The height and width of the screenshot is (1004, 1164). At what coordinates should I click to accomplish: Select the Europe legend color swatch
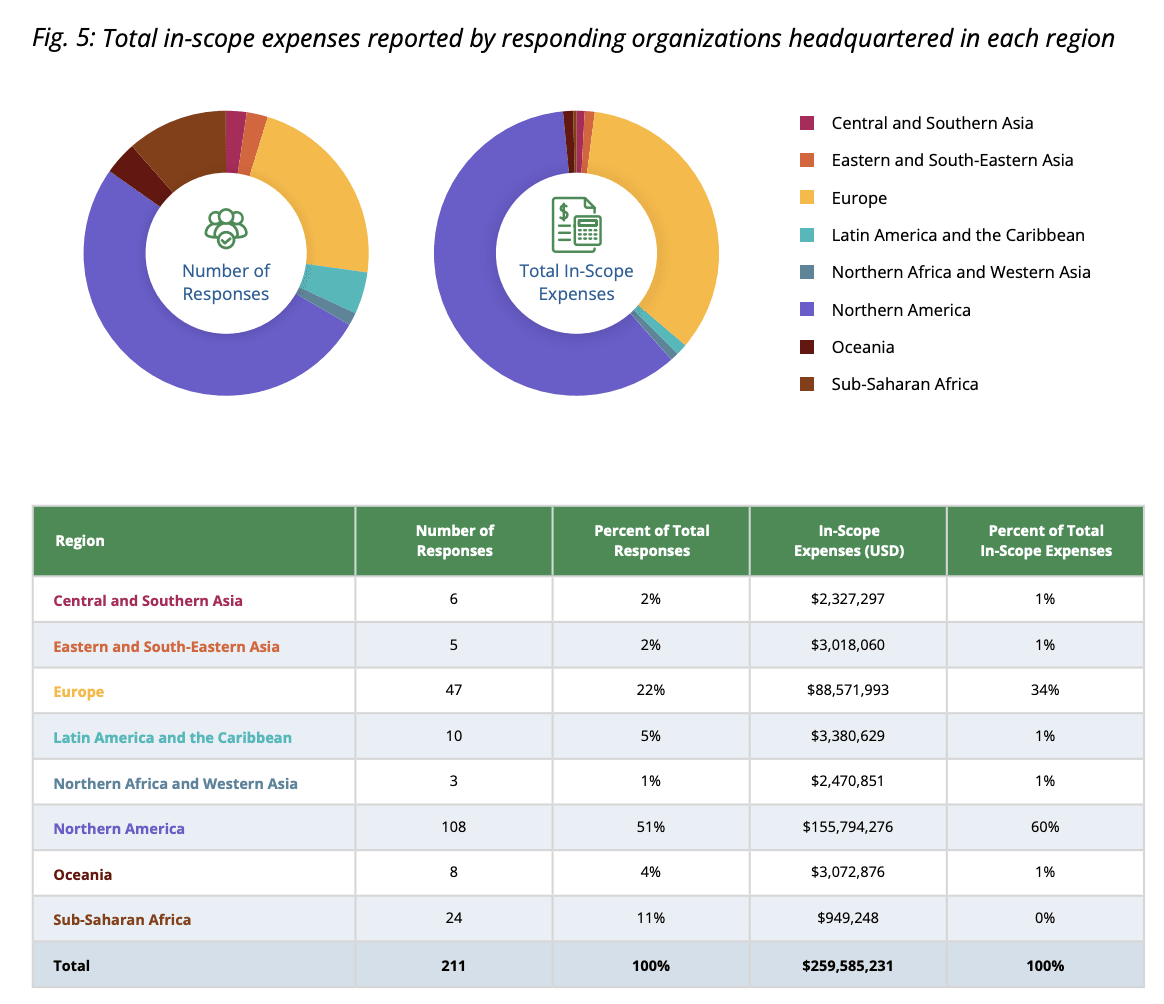pyautogui.click(x=806, y=197)
